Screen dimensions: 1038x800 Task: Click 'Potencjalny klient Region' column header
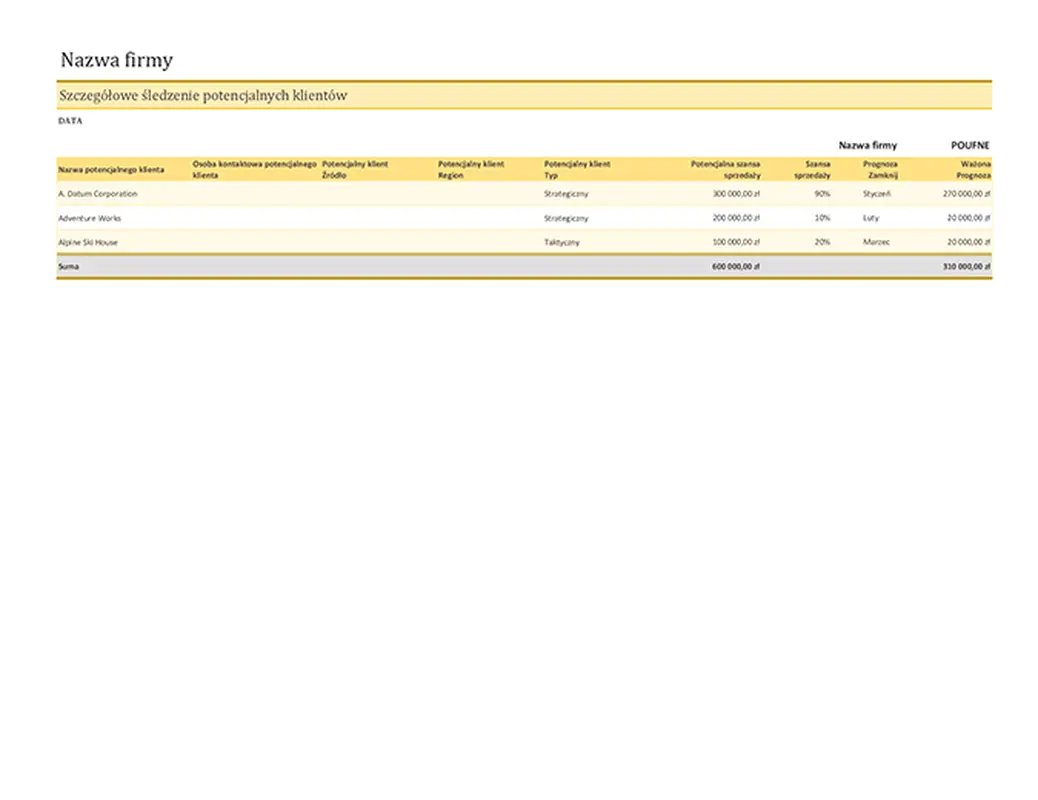click(x=471, y=169)
